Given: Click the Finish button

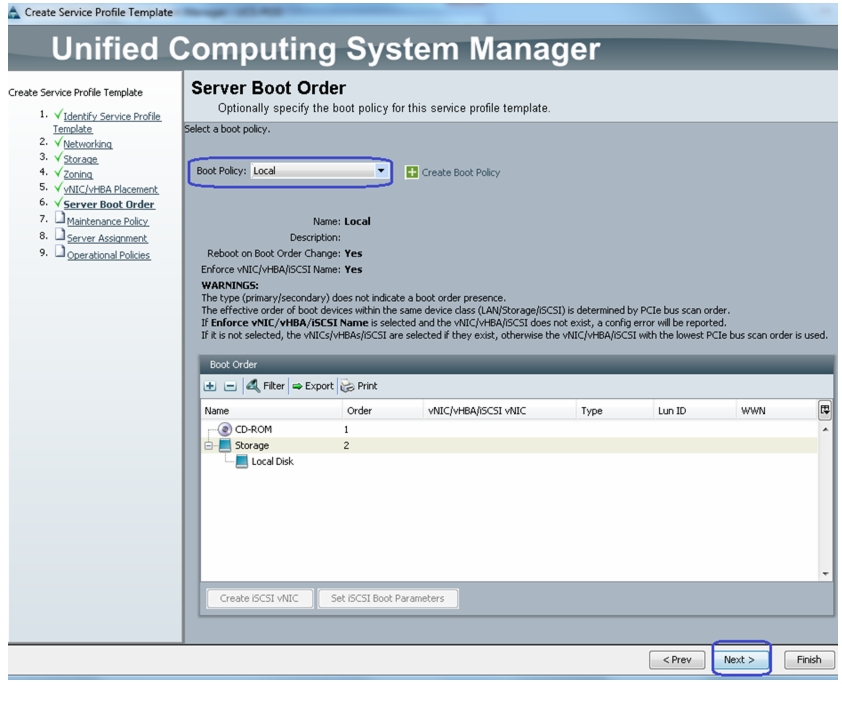Looking at the screenshot, I should pyautogui.click(x=809, y=659).
